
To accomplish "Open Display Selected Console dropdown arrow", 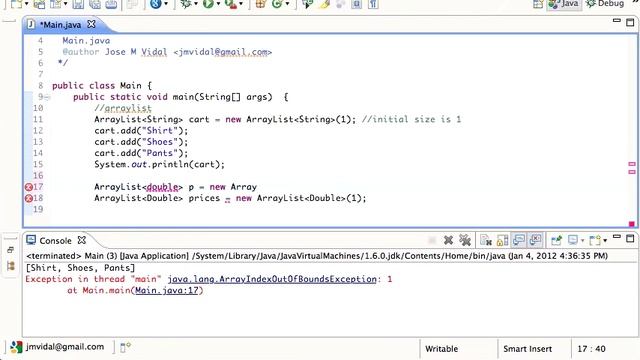I will [582, 240].
